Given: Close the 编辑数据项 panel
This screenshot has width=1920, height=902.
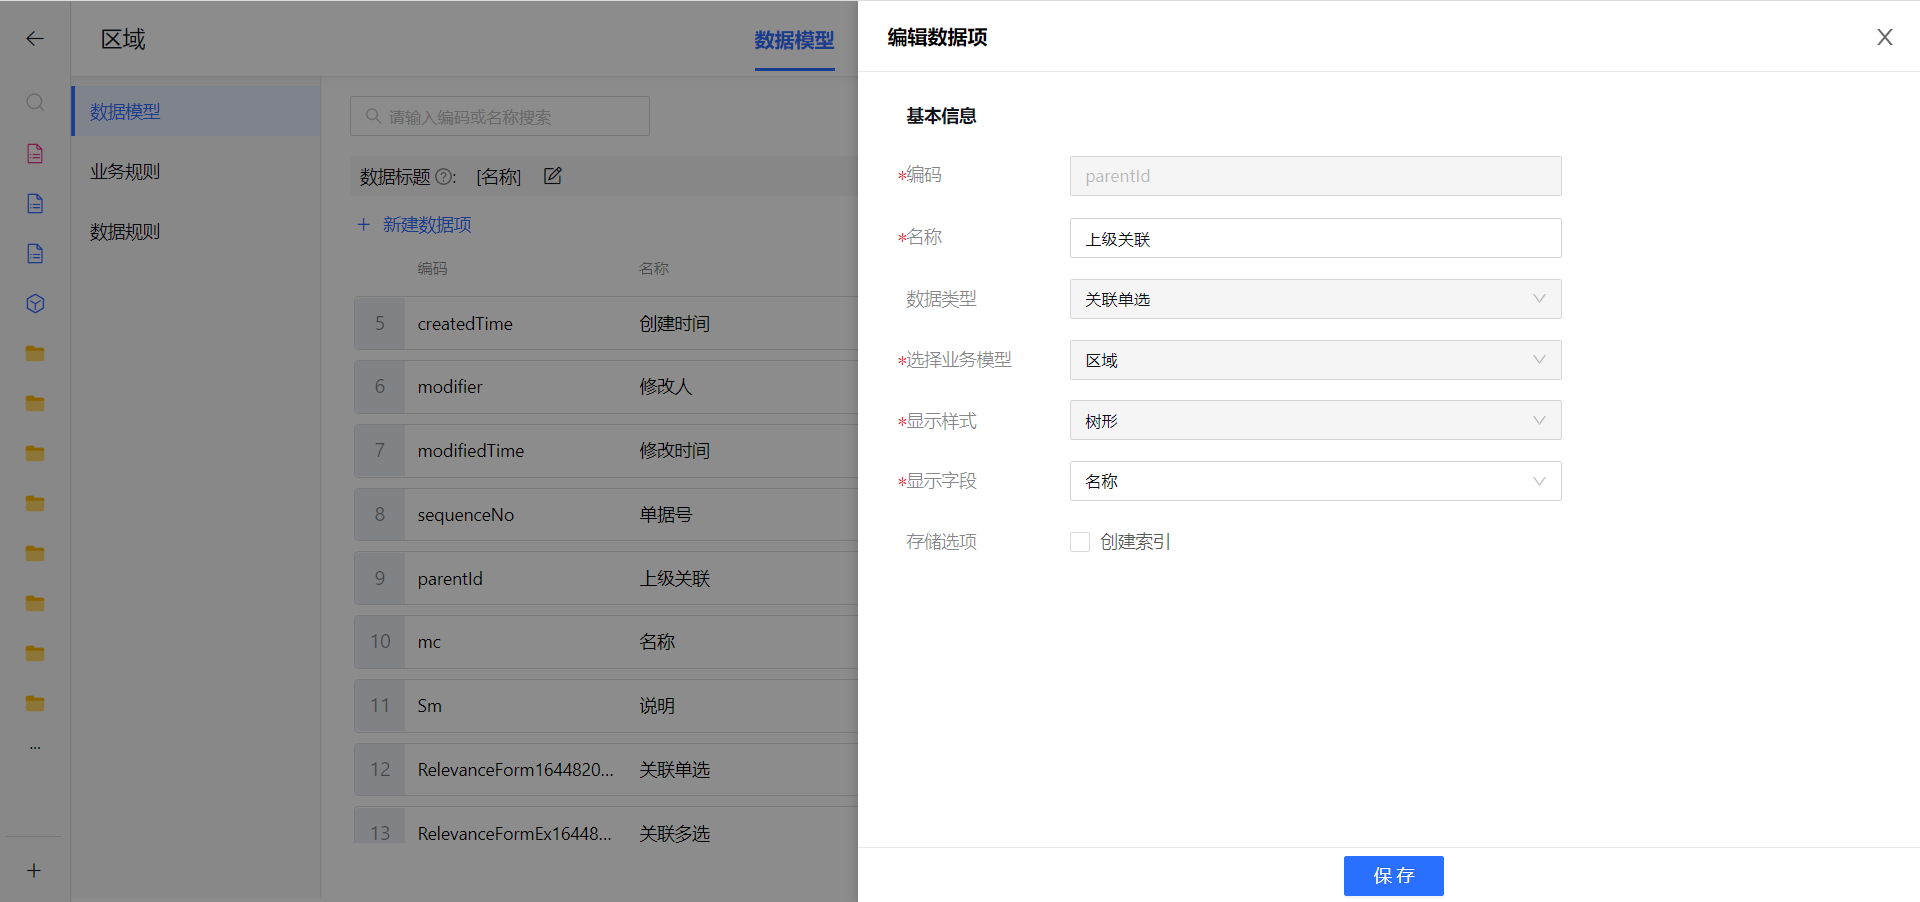Looking at the screenshot, I should click(x=1884, y=37).
